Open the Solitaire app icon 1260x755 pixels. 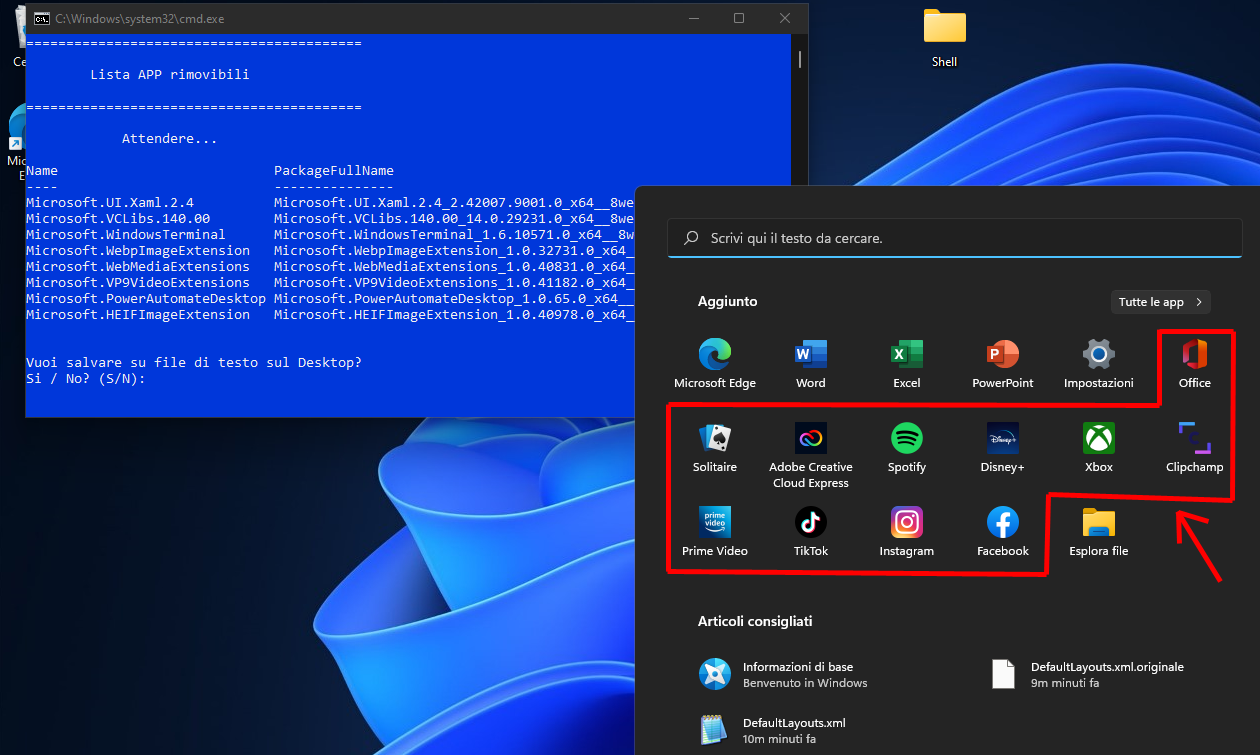[715, 448]
